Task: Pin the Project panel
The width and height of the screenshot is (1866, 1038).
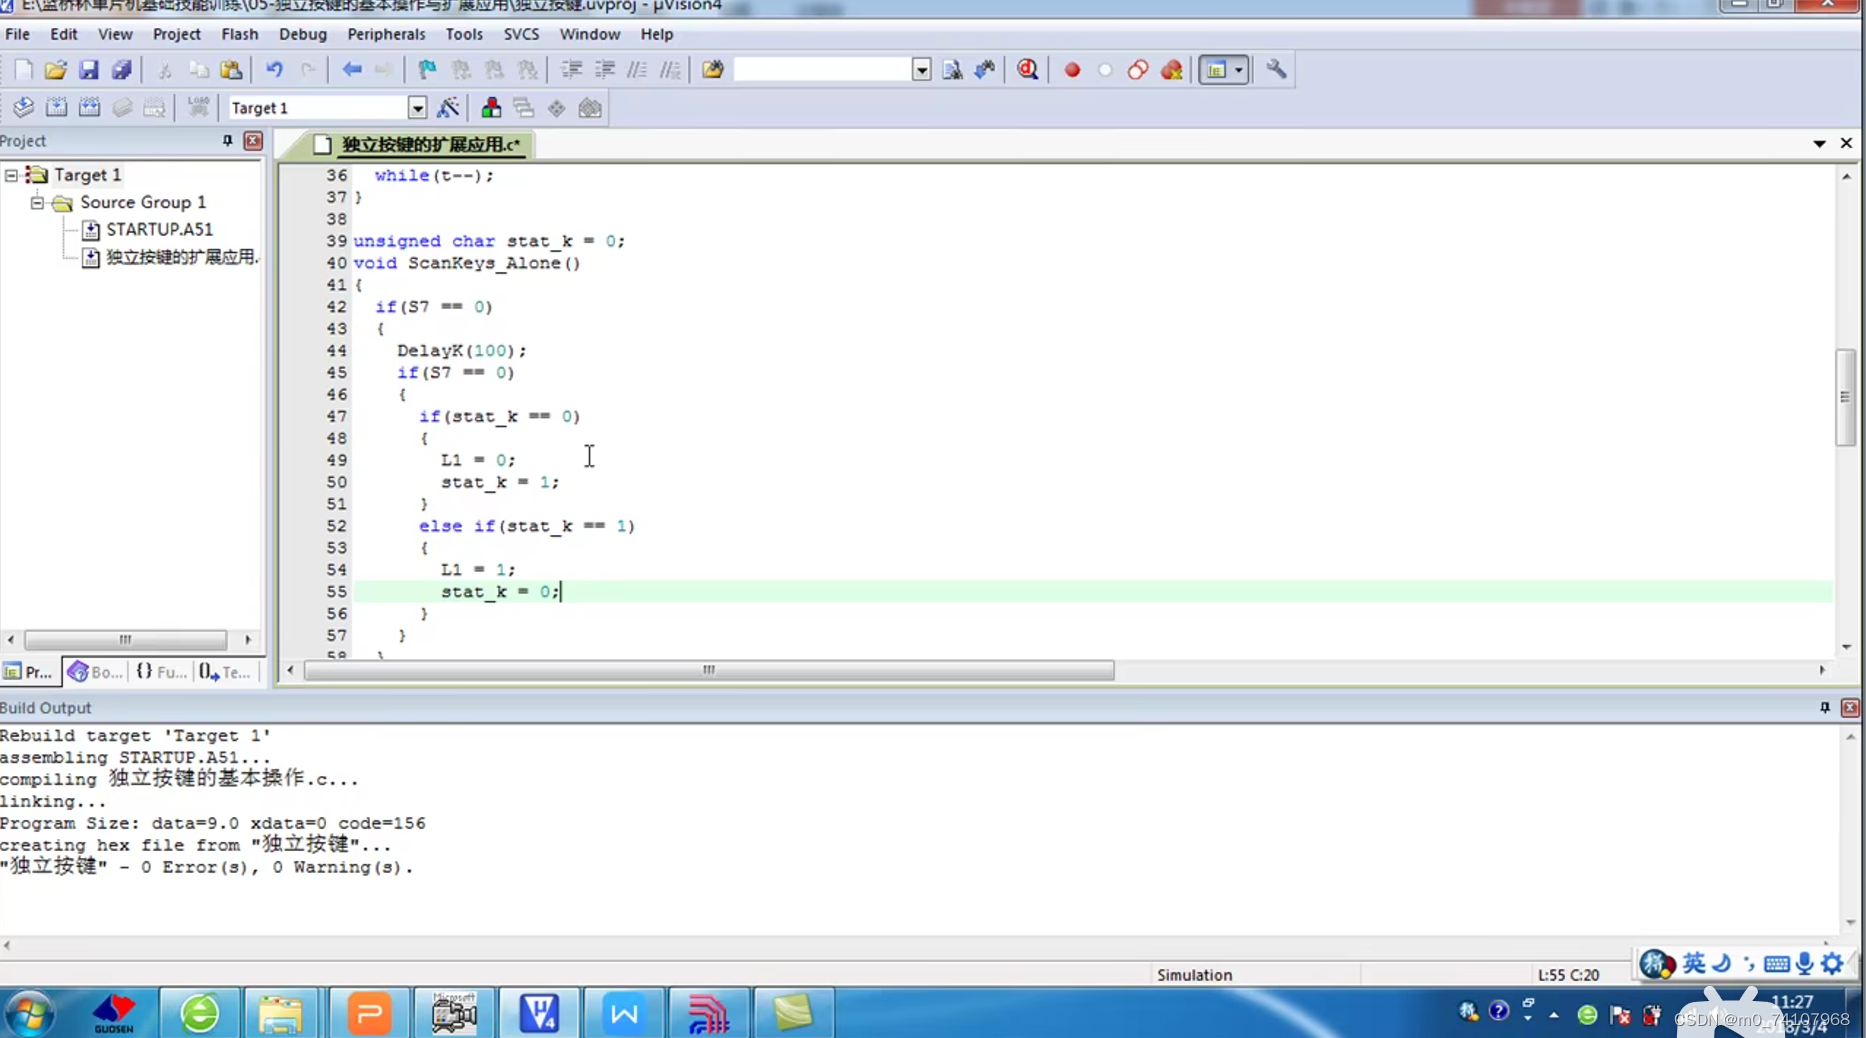Action: point(227,141)
